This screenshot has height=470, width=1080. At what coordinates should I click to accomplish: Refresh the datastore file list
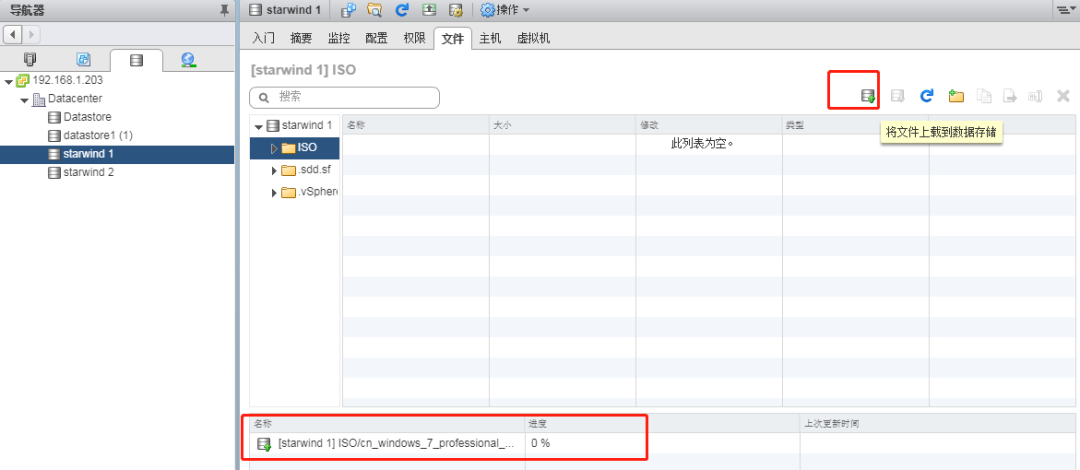click(x=927, y=96)
